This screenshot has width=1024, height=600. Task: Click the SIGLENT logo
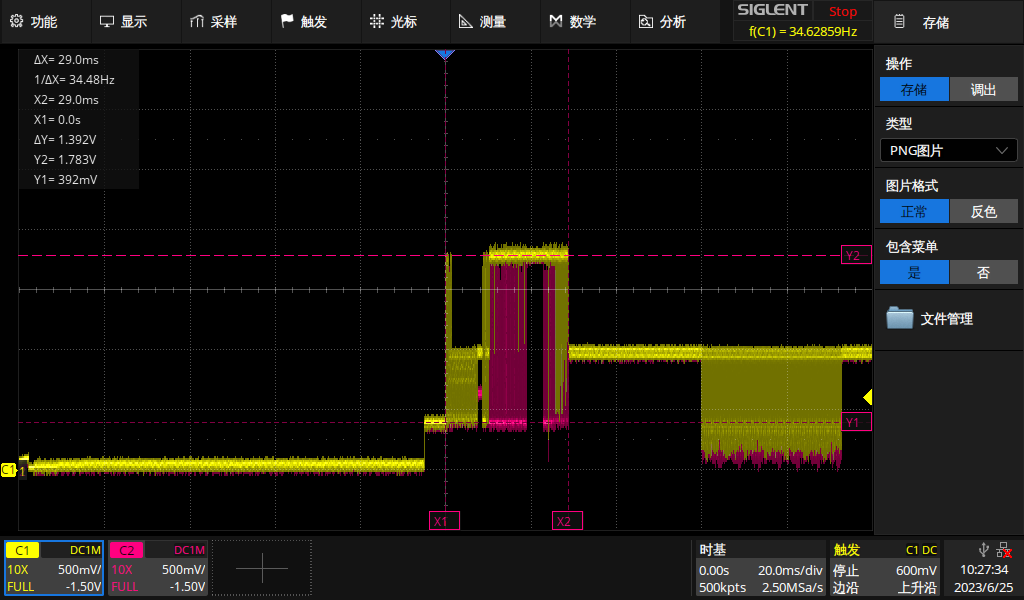pos(773,11)
